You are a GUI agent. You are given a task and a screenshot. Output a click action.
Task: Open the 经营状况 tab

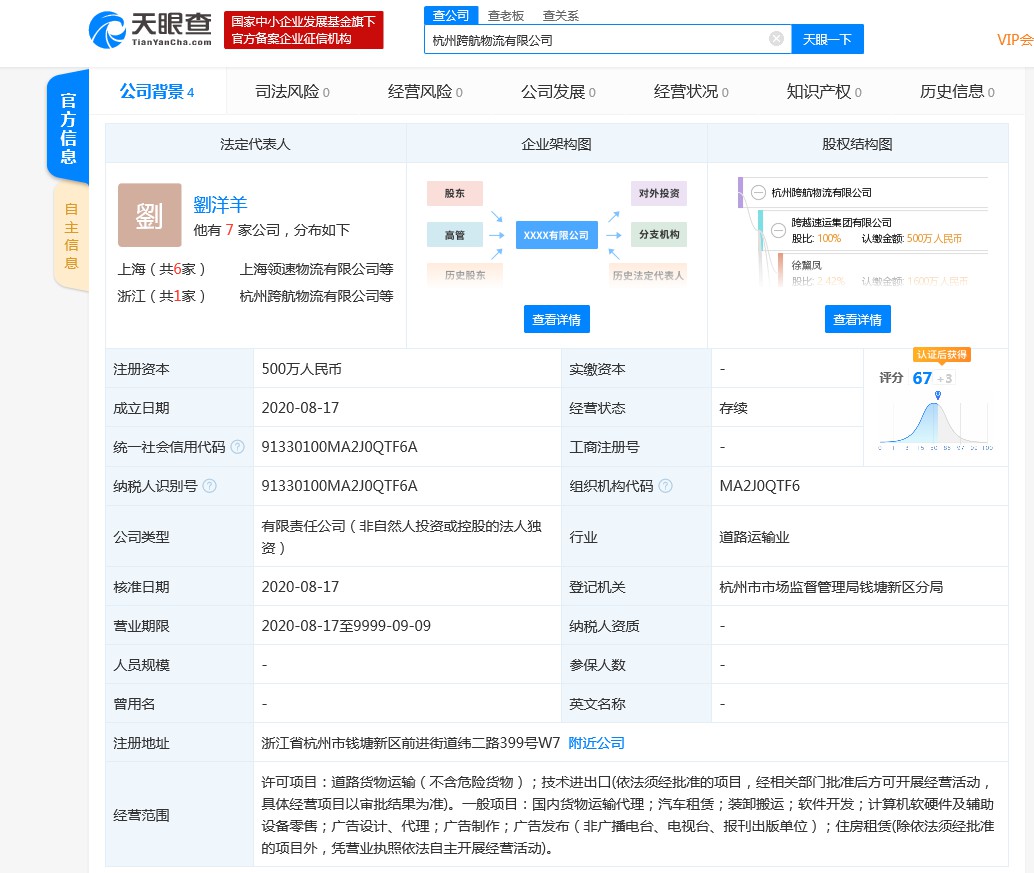691,92
